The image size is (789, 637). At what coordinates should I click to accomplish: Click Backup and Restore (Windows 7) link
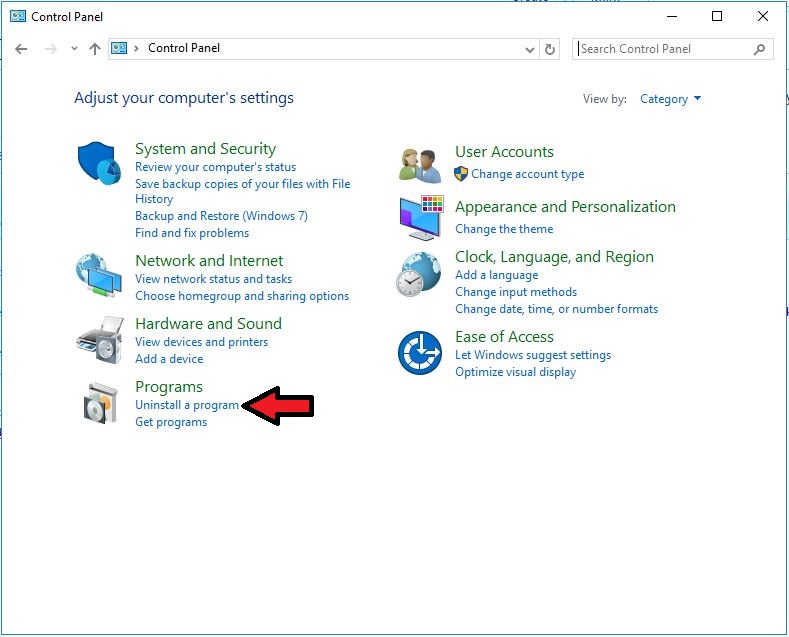coord(221,216)
